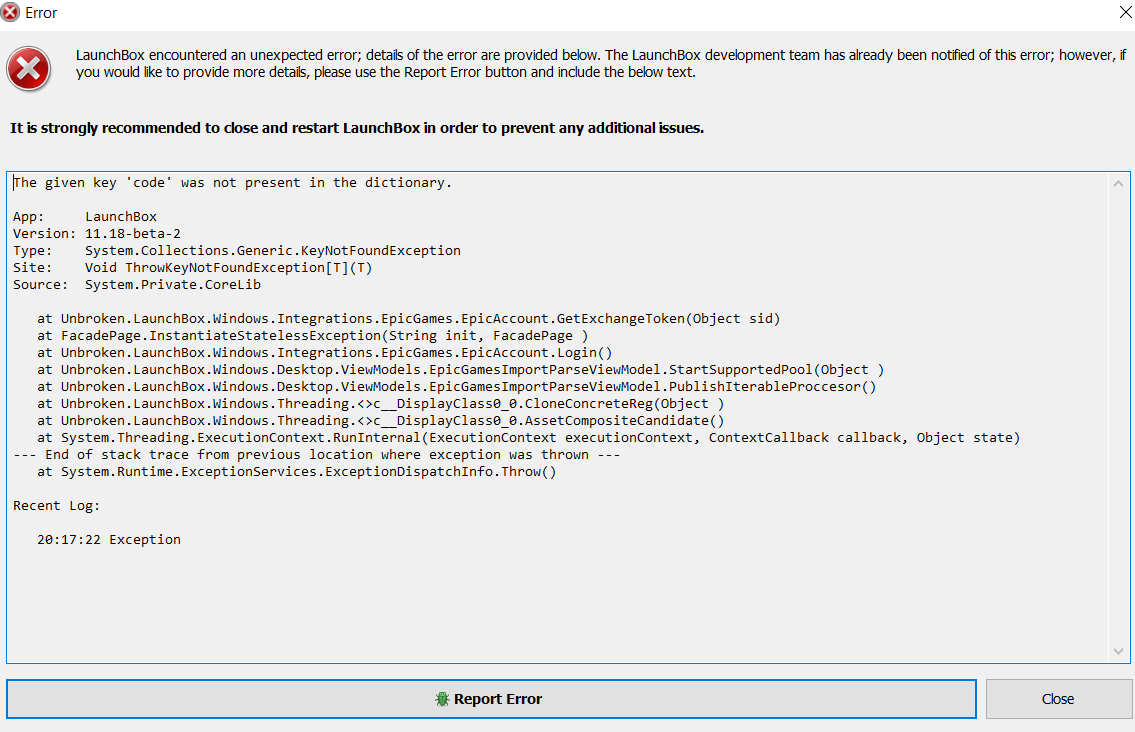Click the 'given key code was not present' line
Screen dimensions: 1135x732
(x=232, y=182)
